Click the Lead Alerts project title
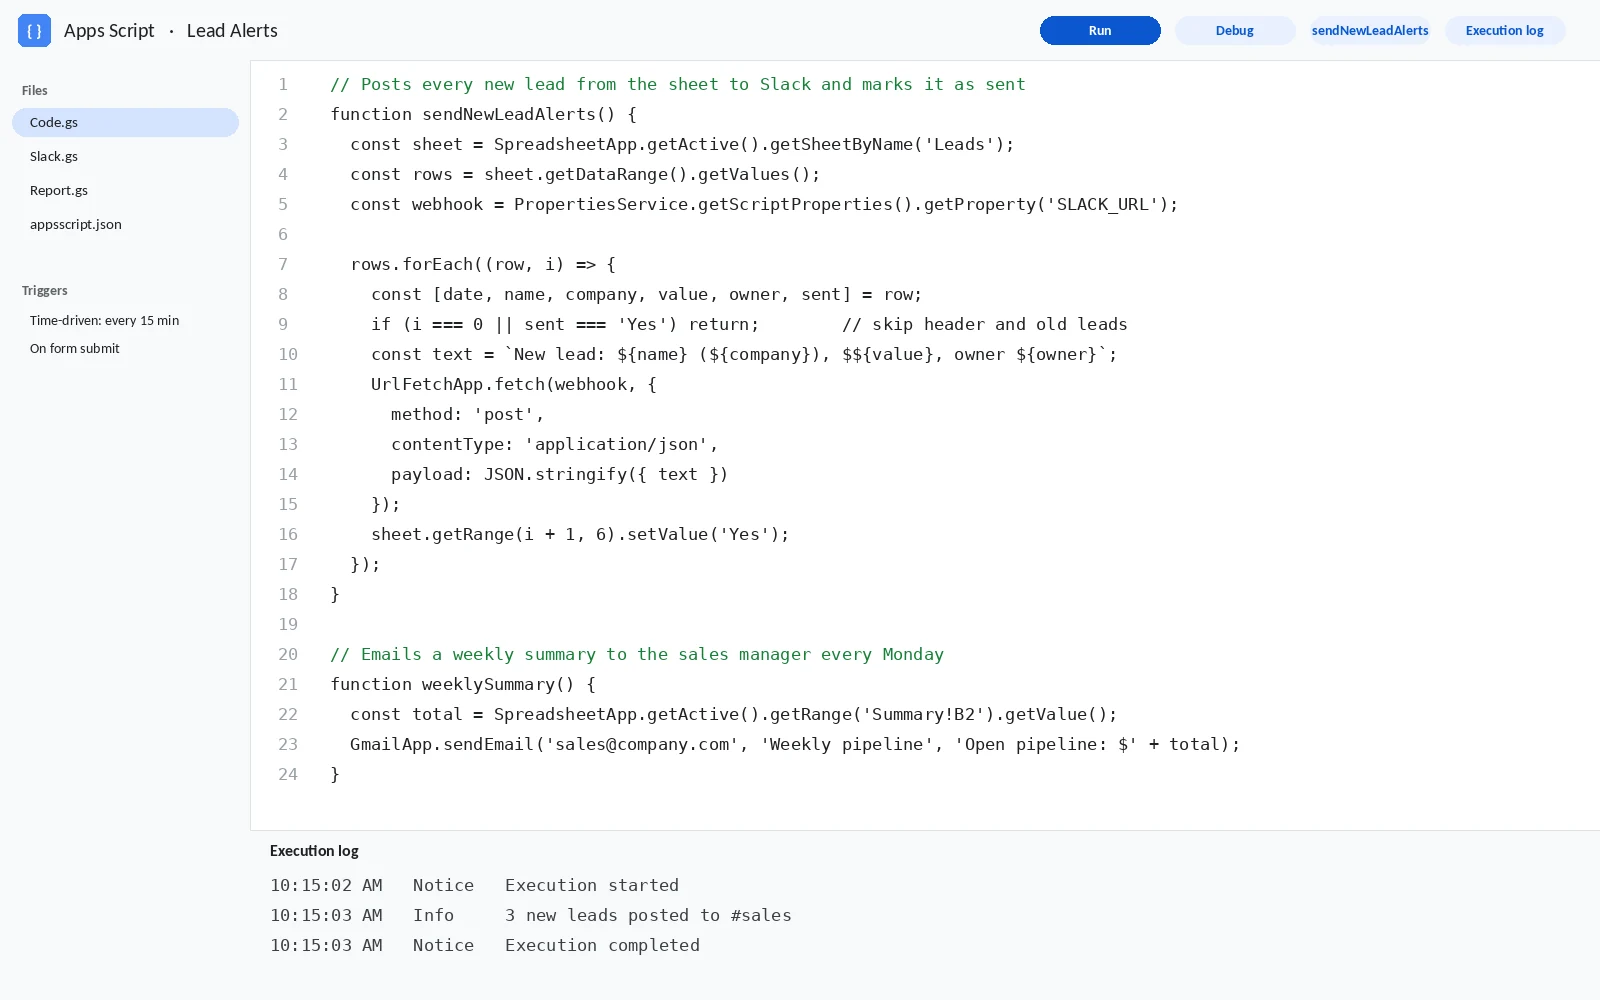The height and width of the screenshot is (1000, 1600). pyautogui.click(x=232, y=31)
